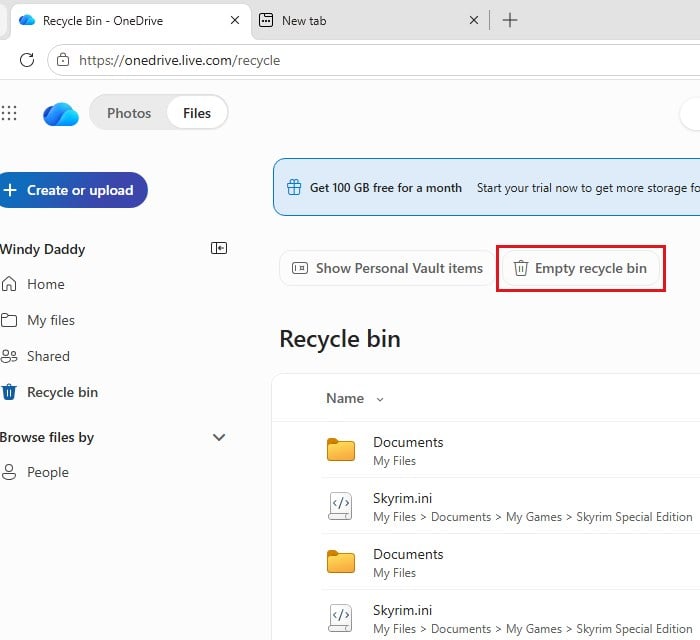Select Recycle bin in sidebar
700x640 pixels.
(62, 392)
